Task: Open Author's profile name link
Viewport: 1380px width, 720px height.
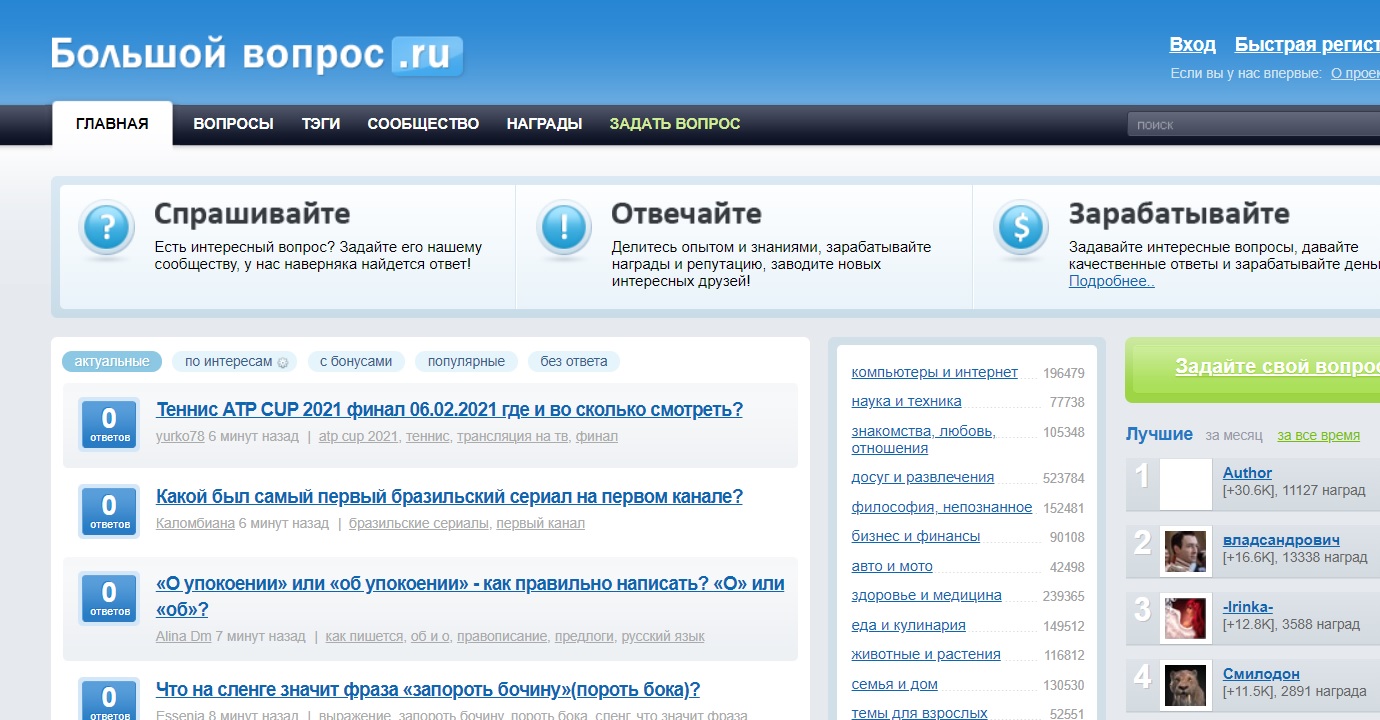Action: tap(1247, 473)
